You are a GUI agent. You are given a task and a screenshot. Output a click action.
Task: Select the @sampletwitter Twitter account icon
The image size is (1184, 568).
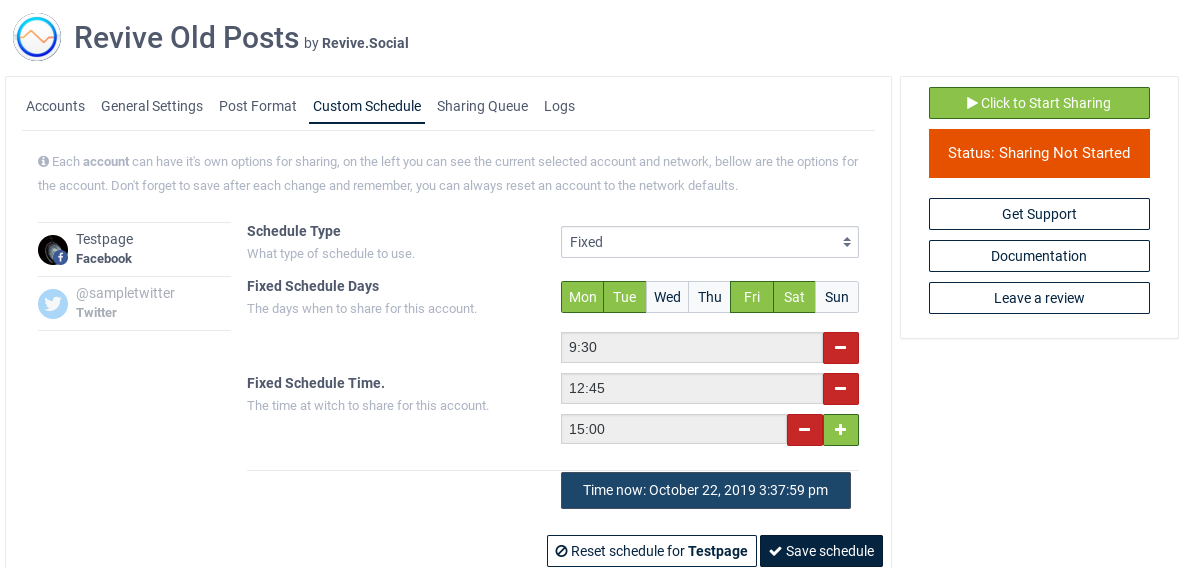[53, 304]
